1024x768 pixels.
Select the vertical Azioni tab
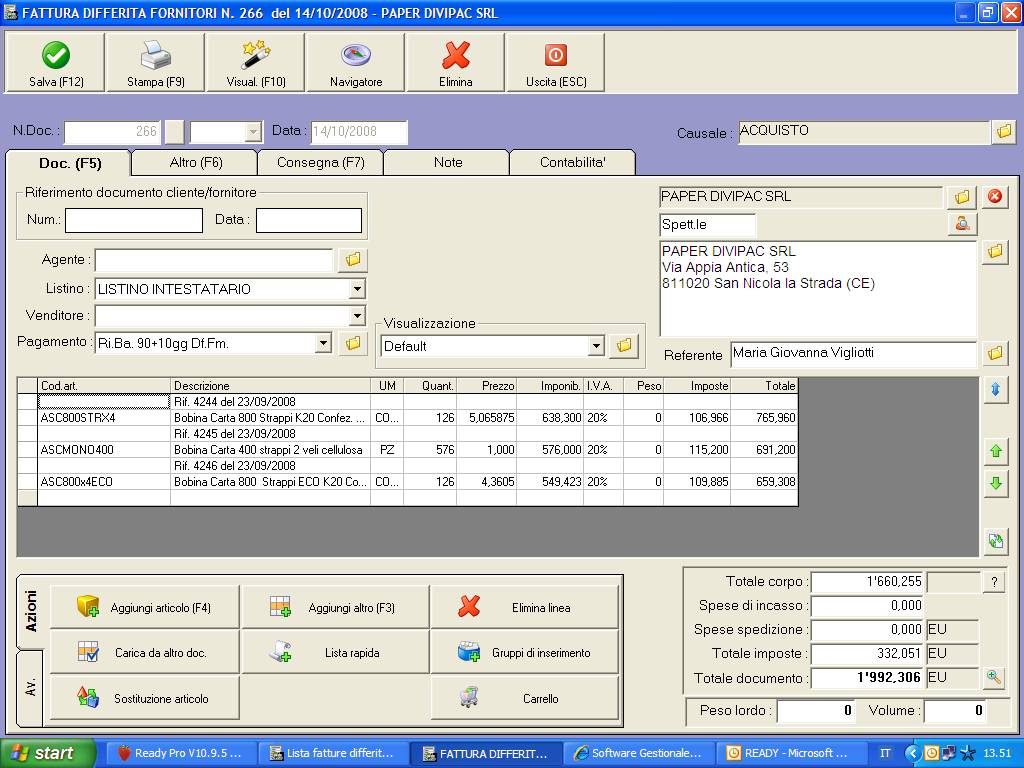(x=30, y=611)
